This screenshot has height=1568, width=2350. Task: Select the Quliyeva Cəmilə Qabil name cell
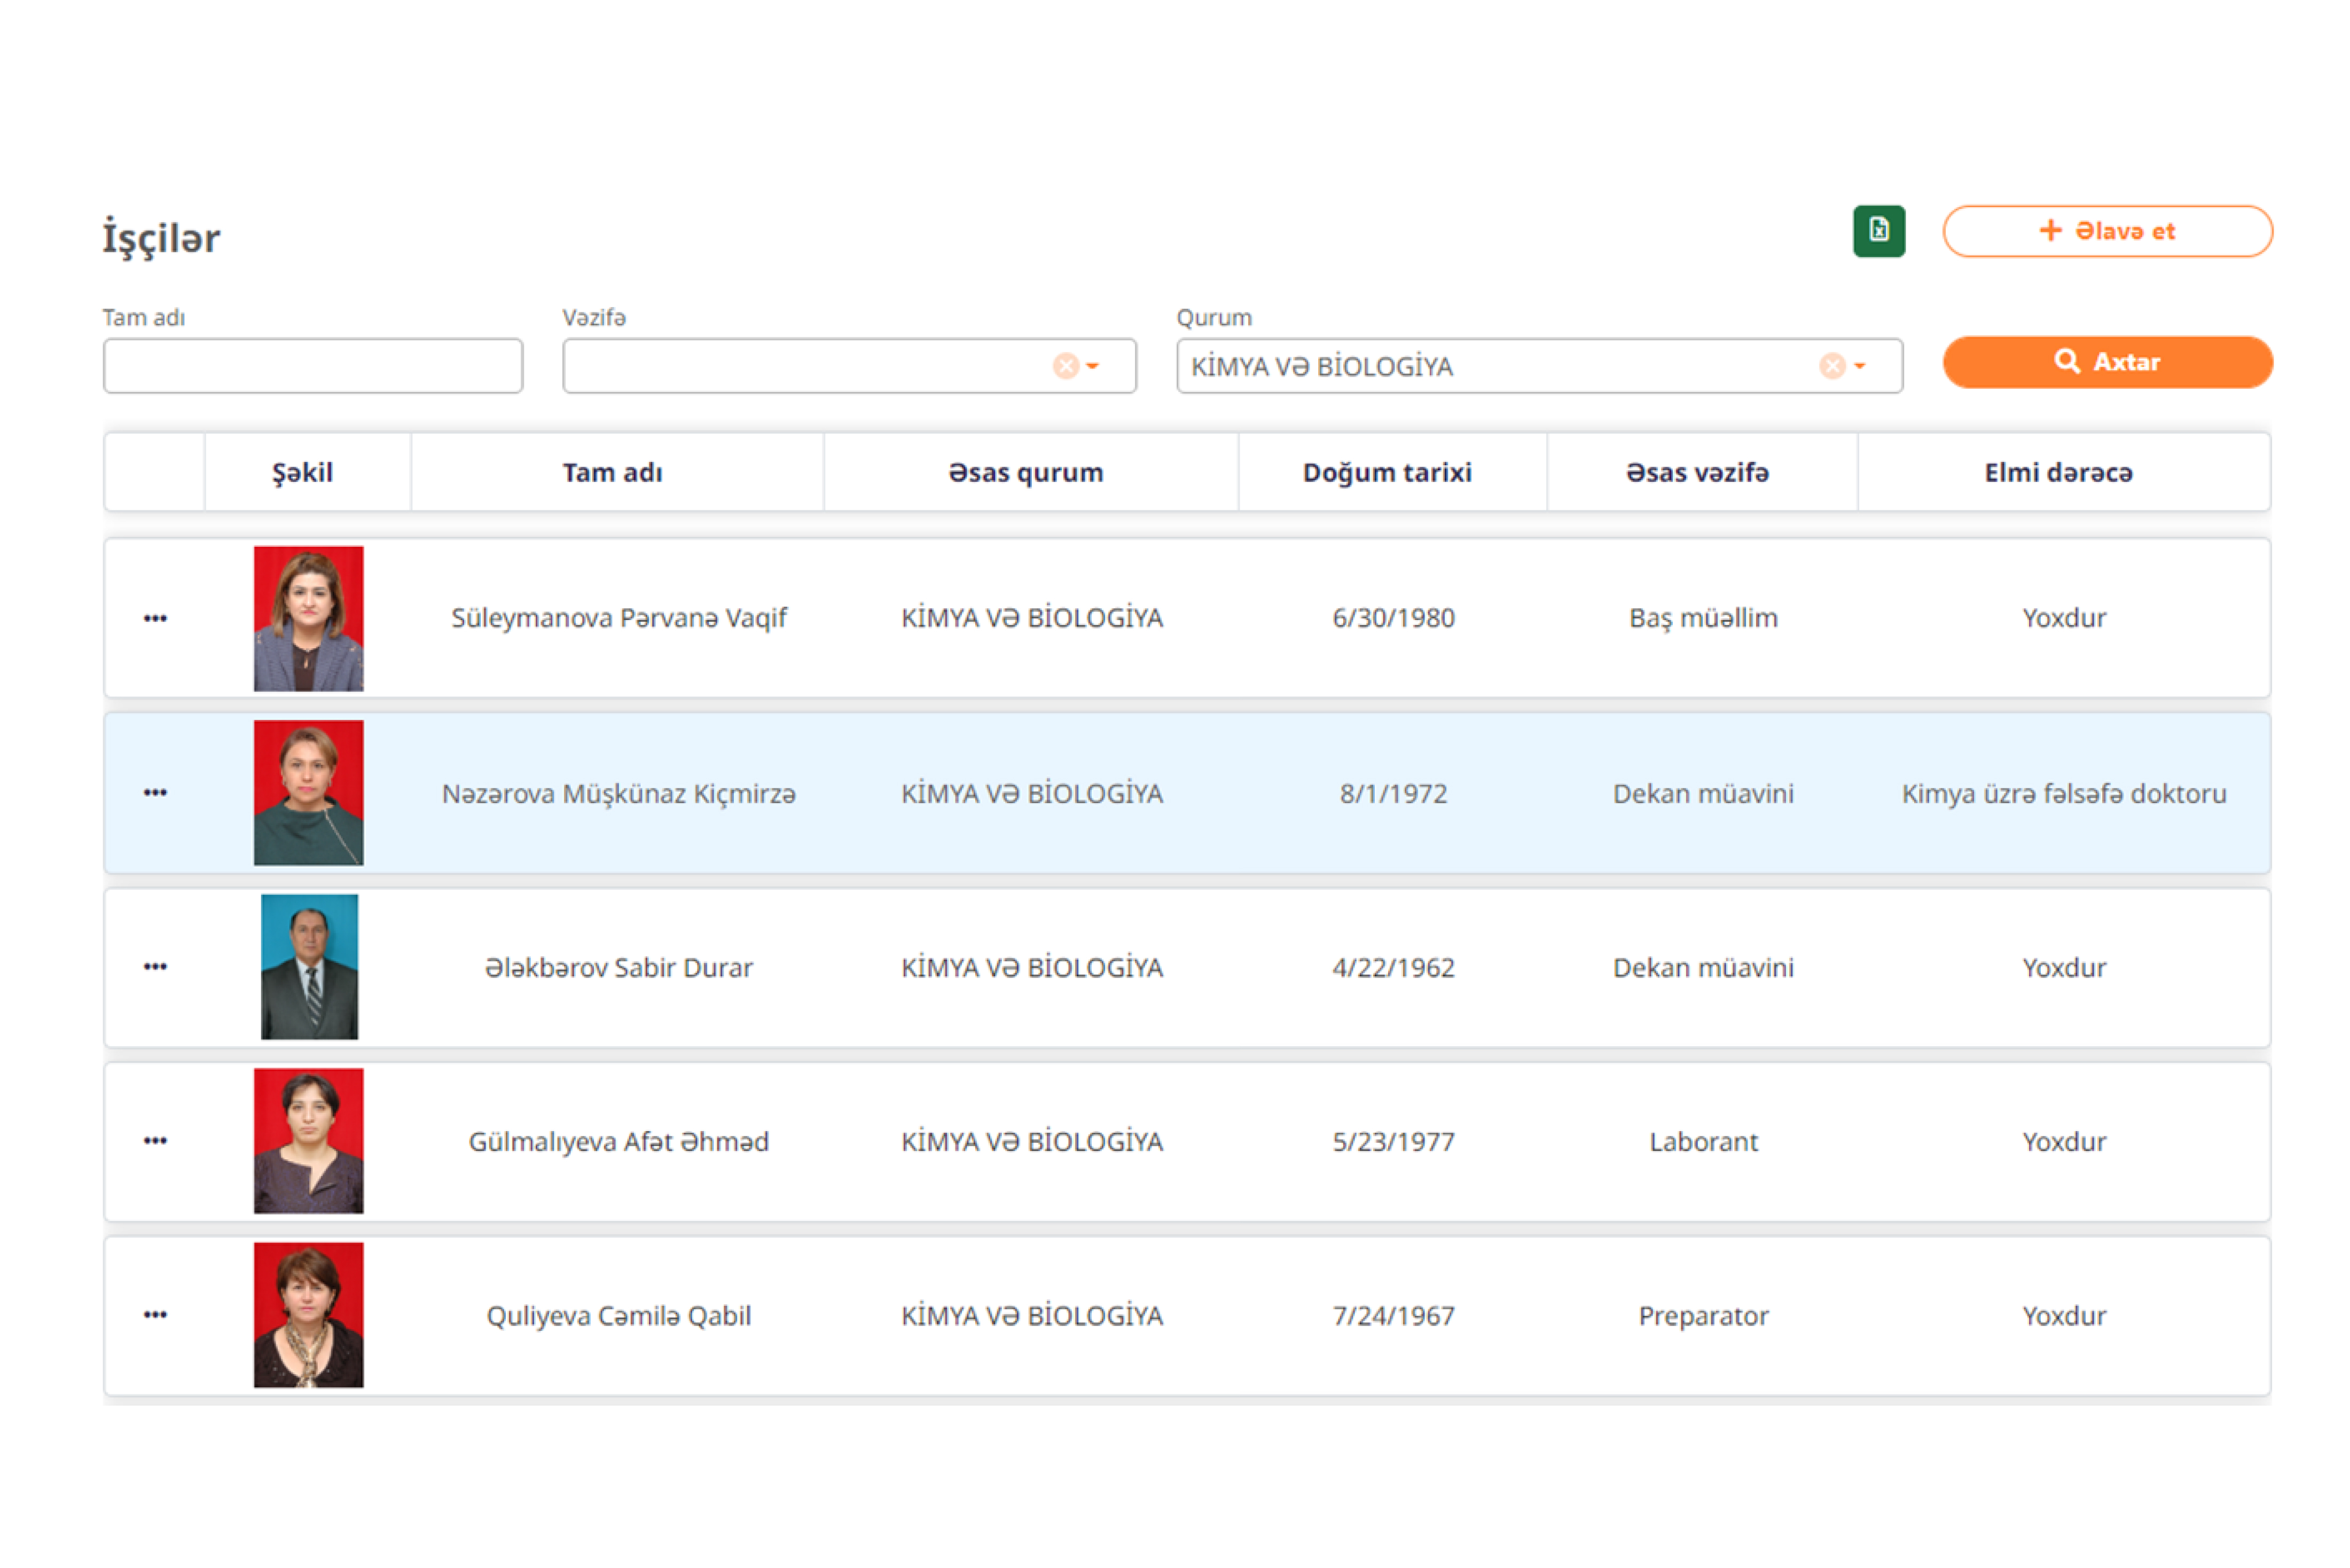pyautogui.click(x=618, y=1315)
